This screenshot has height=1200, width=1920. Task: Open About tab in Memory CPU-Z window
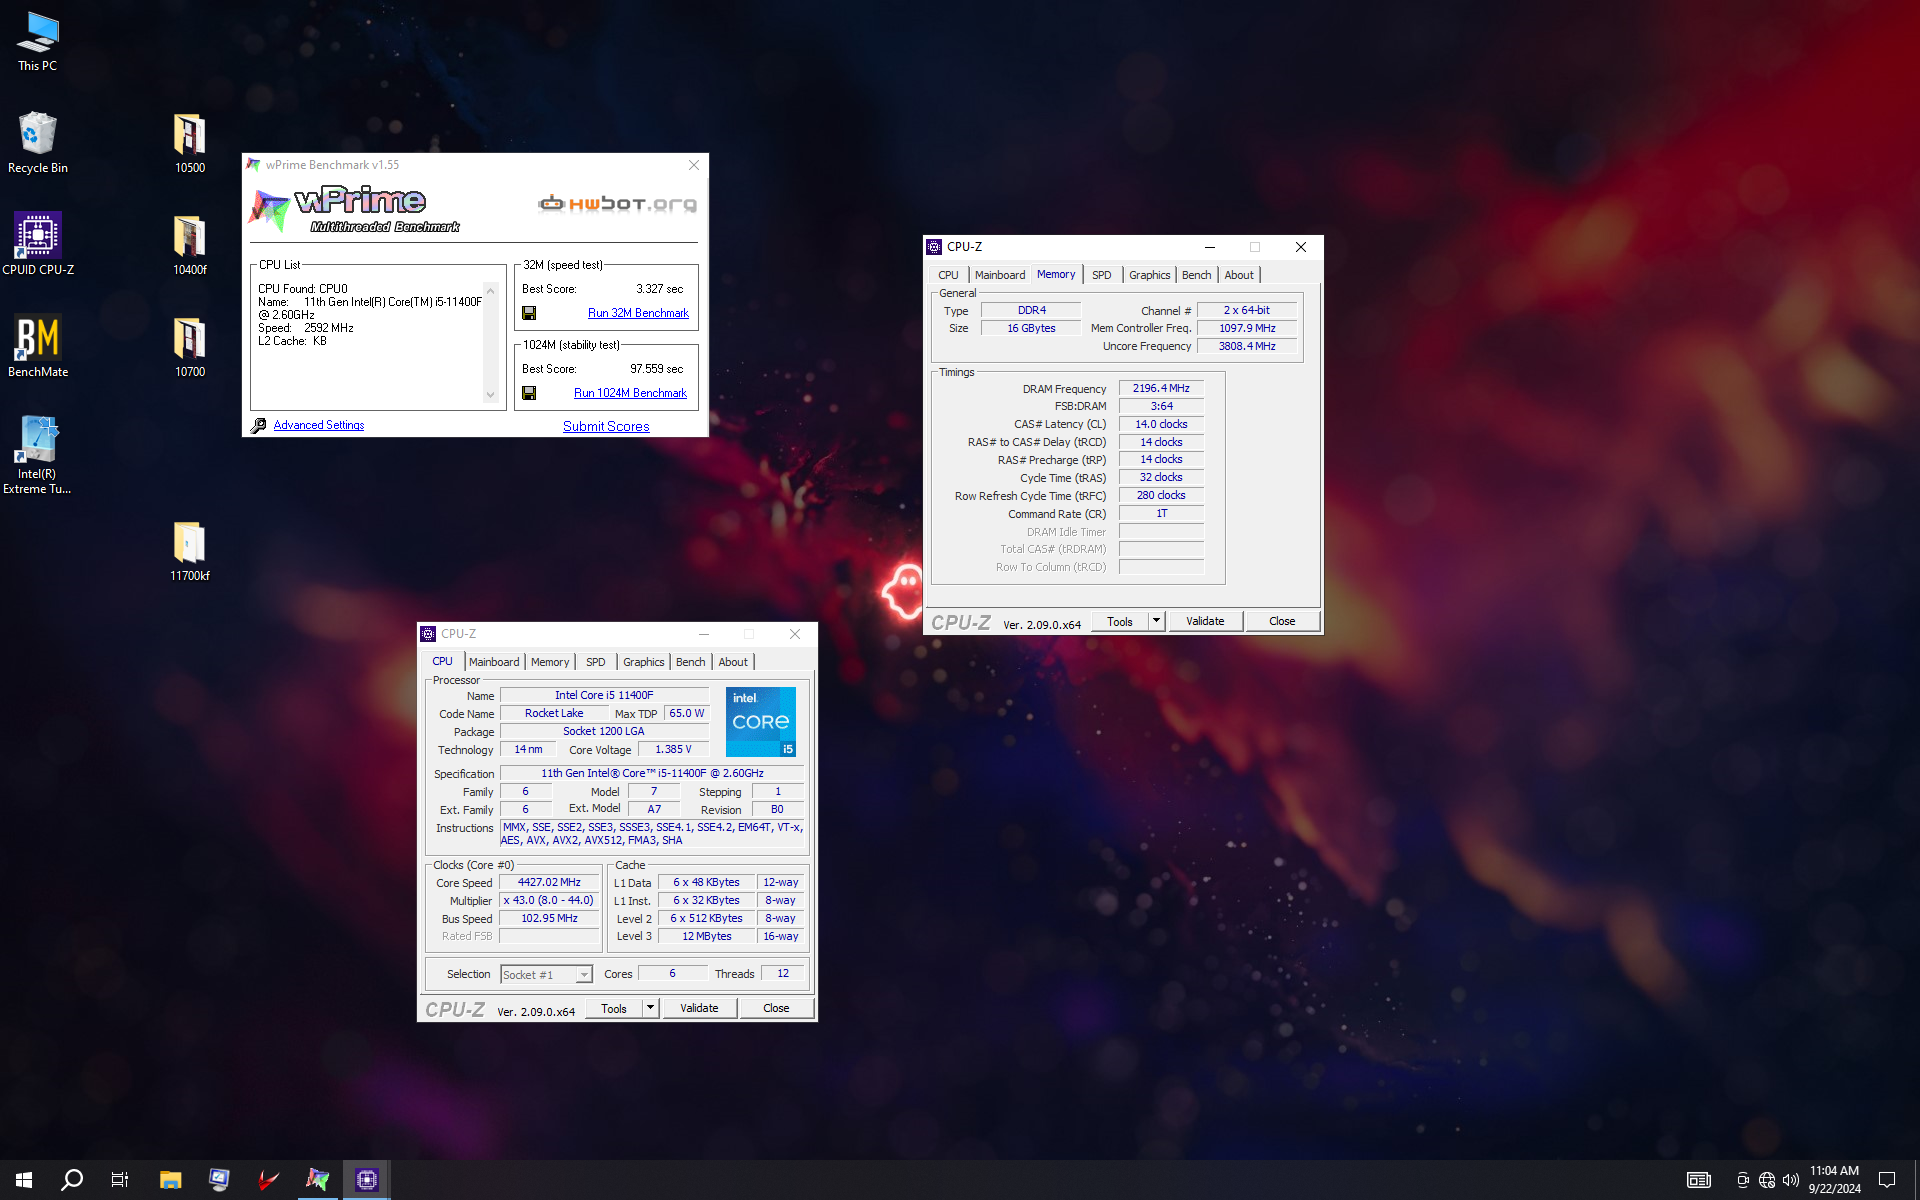(x=1239, y=275)
